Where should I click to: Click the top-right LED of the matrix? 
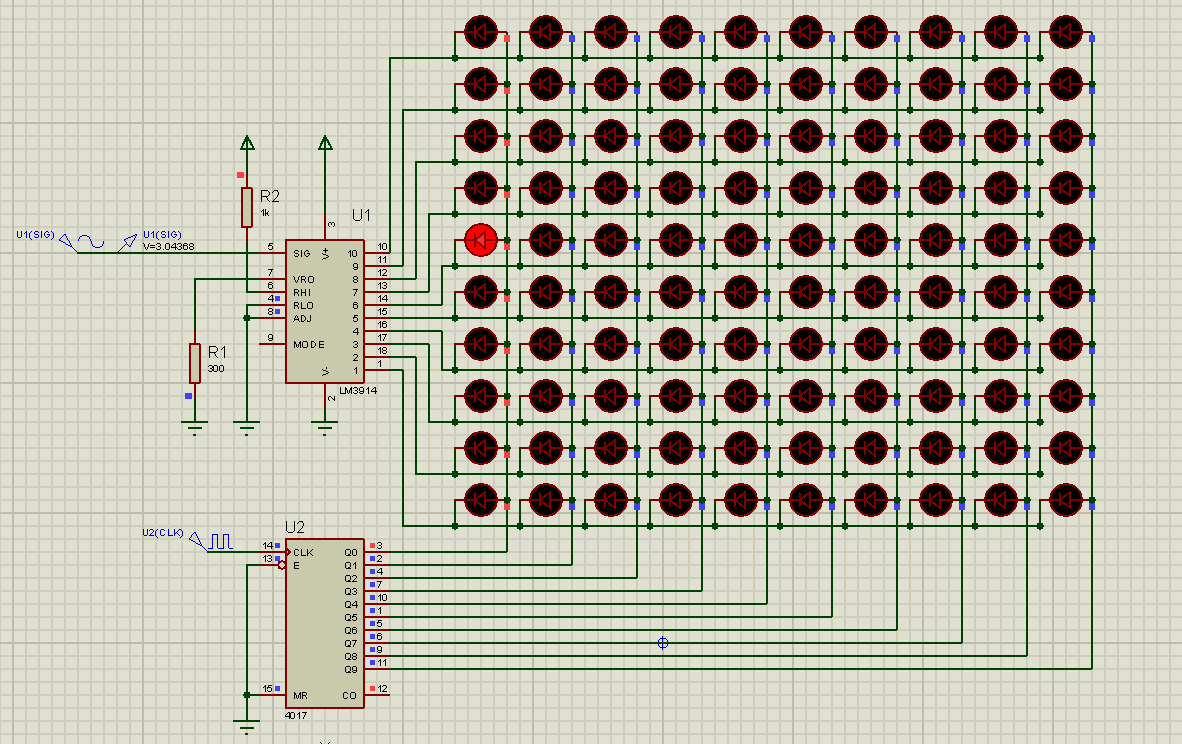click(x=1066, y=32)
